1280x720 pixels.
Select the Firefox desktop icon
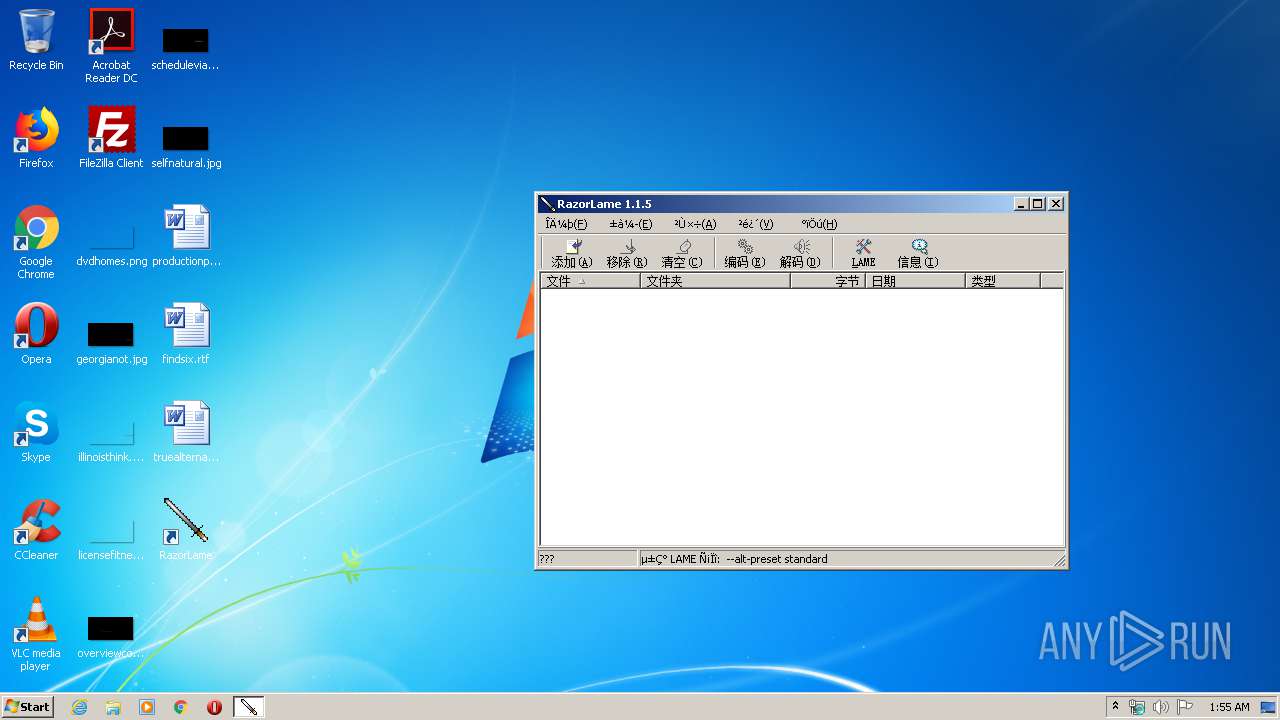pyautogui.click(x=36, y=138)
